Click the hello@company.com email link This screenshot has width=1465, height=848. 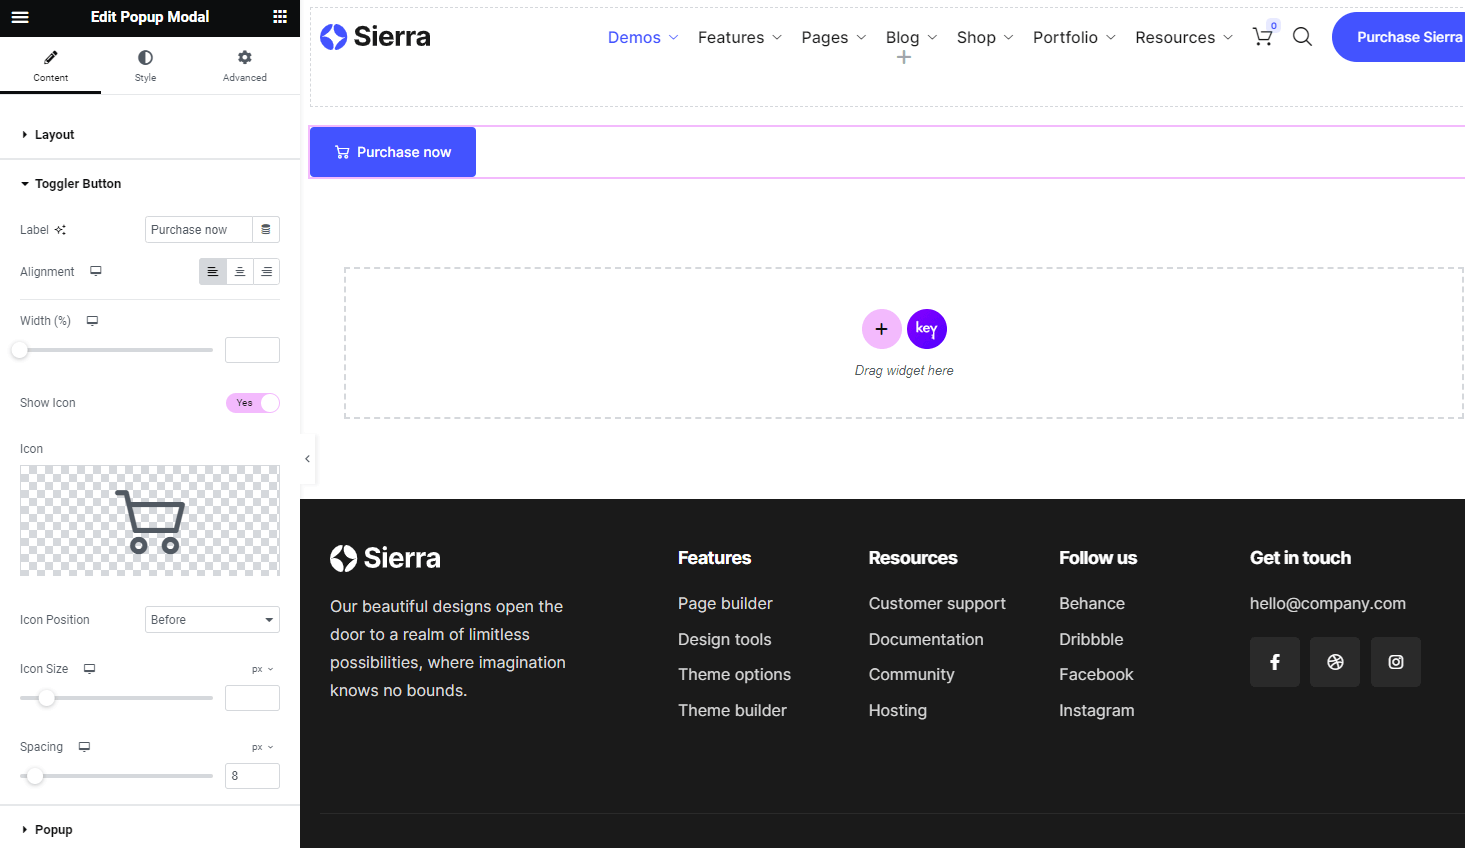click(x=1328, y=604)
